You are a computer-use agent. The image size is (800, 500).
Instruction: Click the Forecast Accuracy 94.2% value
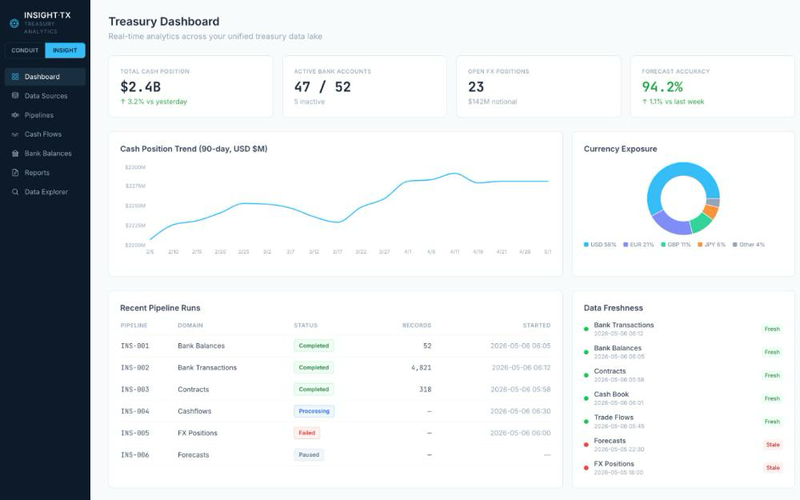[x=662, y=87]
